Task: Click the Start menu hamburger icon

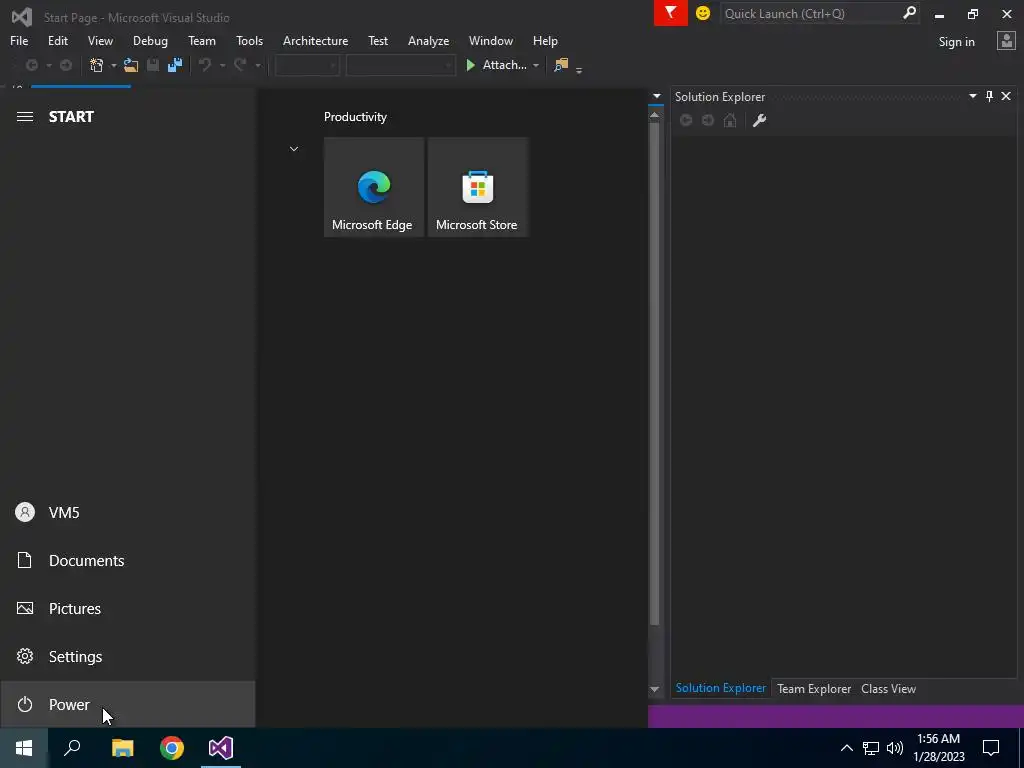Action: click(x=25, y=117)
